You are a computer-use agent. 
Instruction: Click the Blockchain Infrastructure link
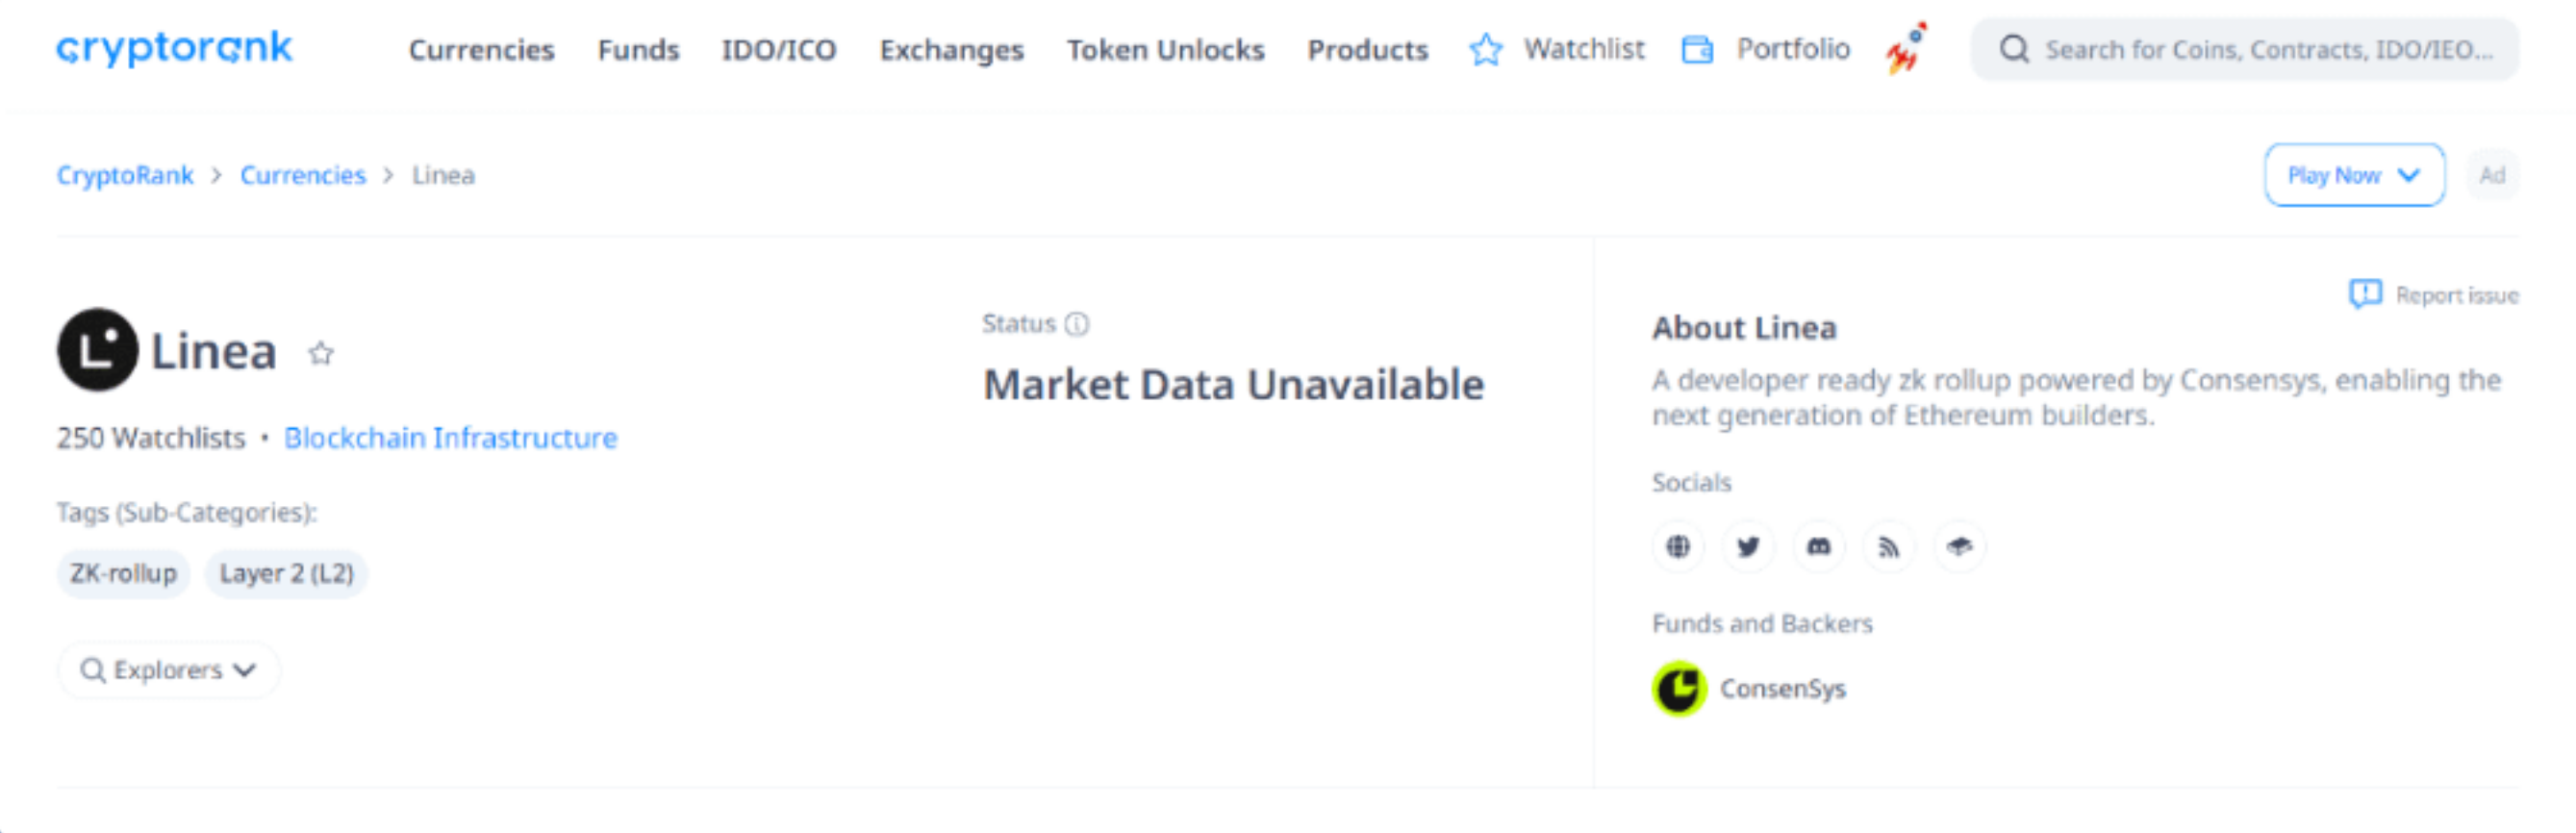(450, 438)
